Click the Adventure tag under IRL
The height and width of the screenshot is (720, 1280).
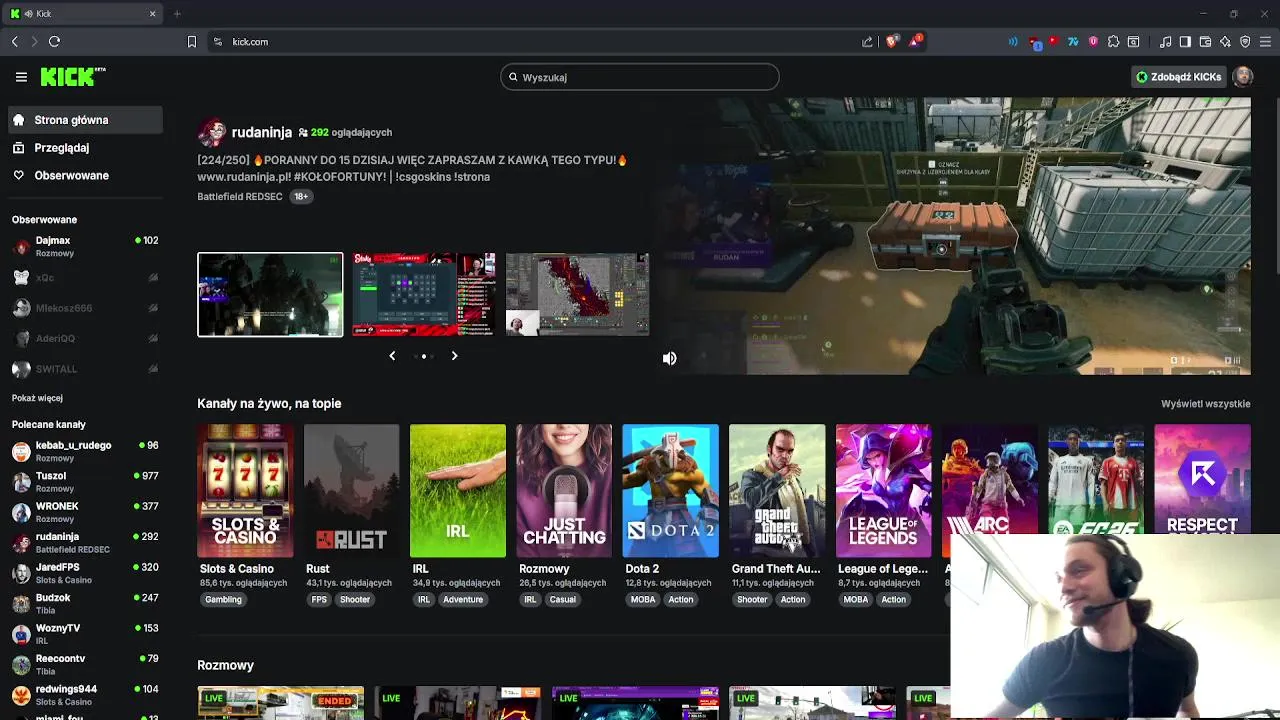(463, 600)
